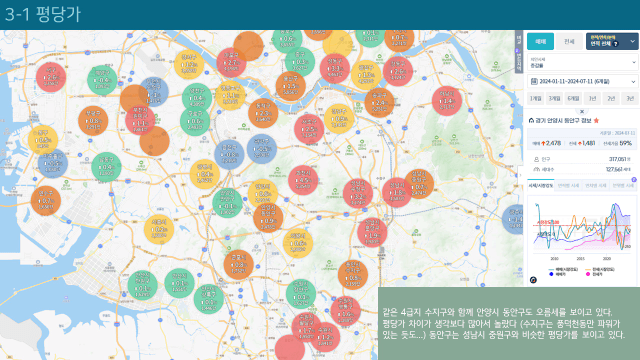Switch to 시세/시장강도 tab
Image resolution: width=640 pixels, height=360 pixels.
(x=540, y=185)
